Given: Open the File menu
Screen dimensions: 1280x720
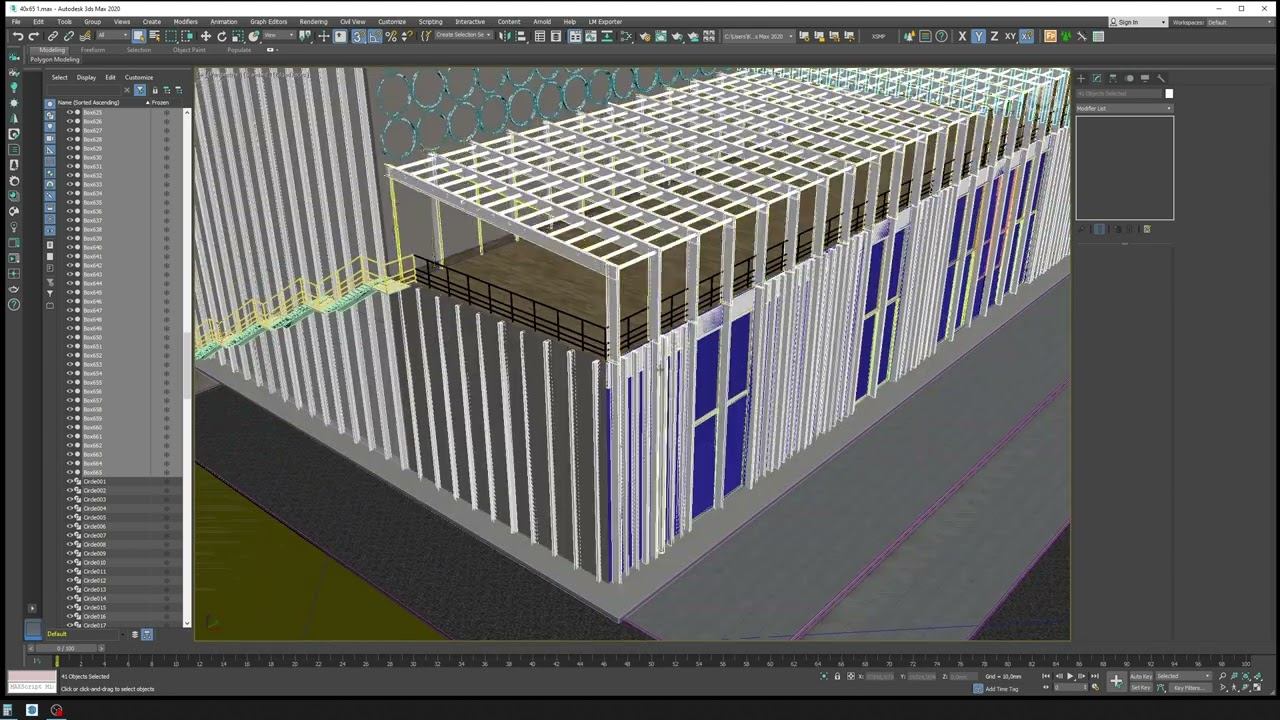Looking at the screenshot, I should 16,21.
